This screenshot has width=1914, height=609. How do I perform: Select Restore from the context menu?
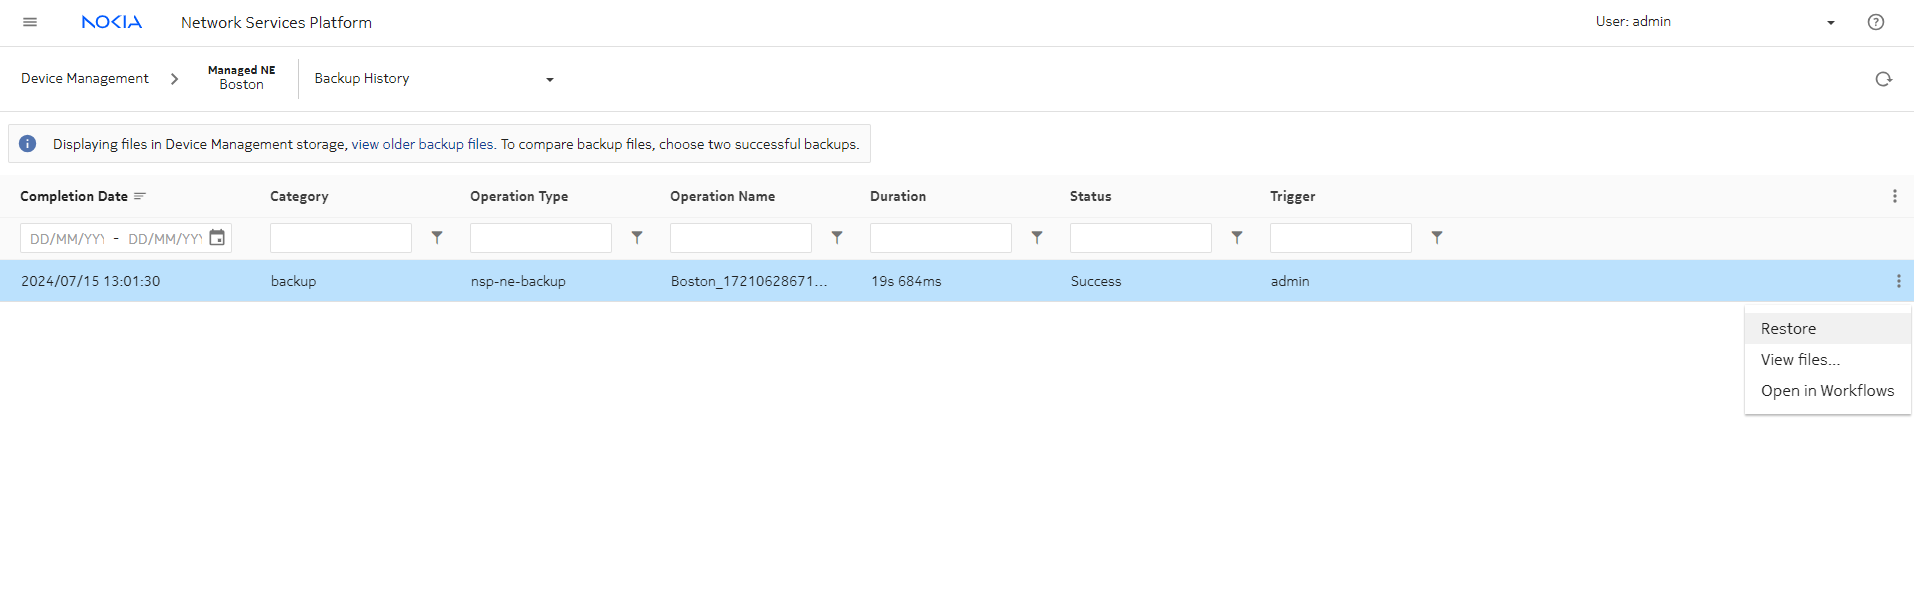[x=1788, y=329]
